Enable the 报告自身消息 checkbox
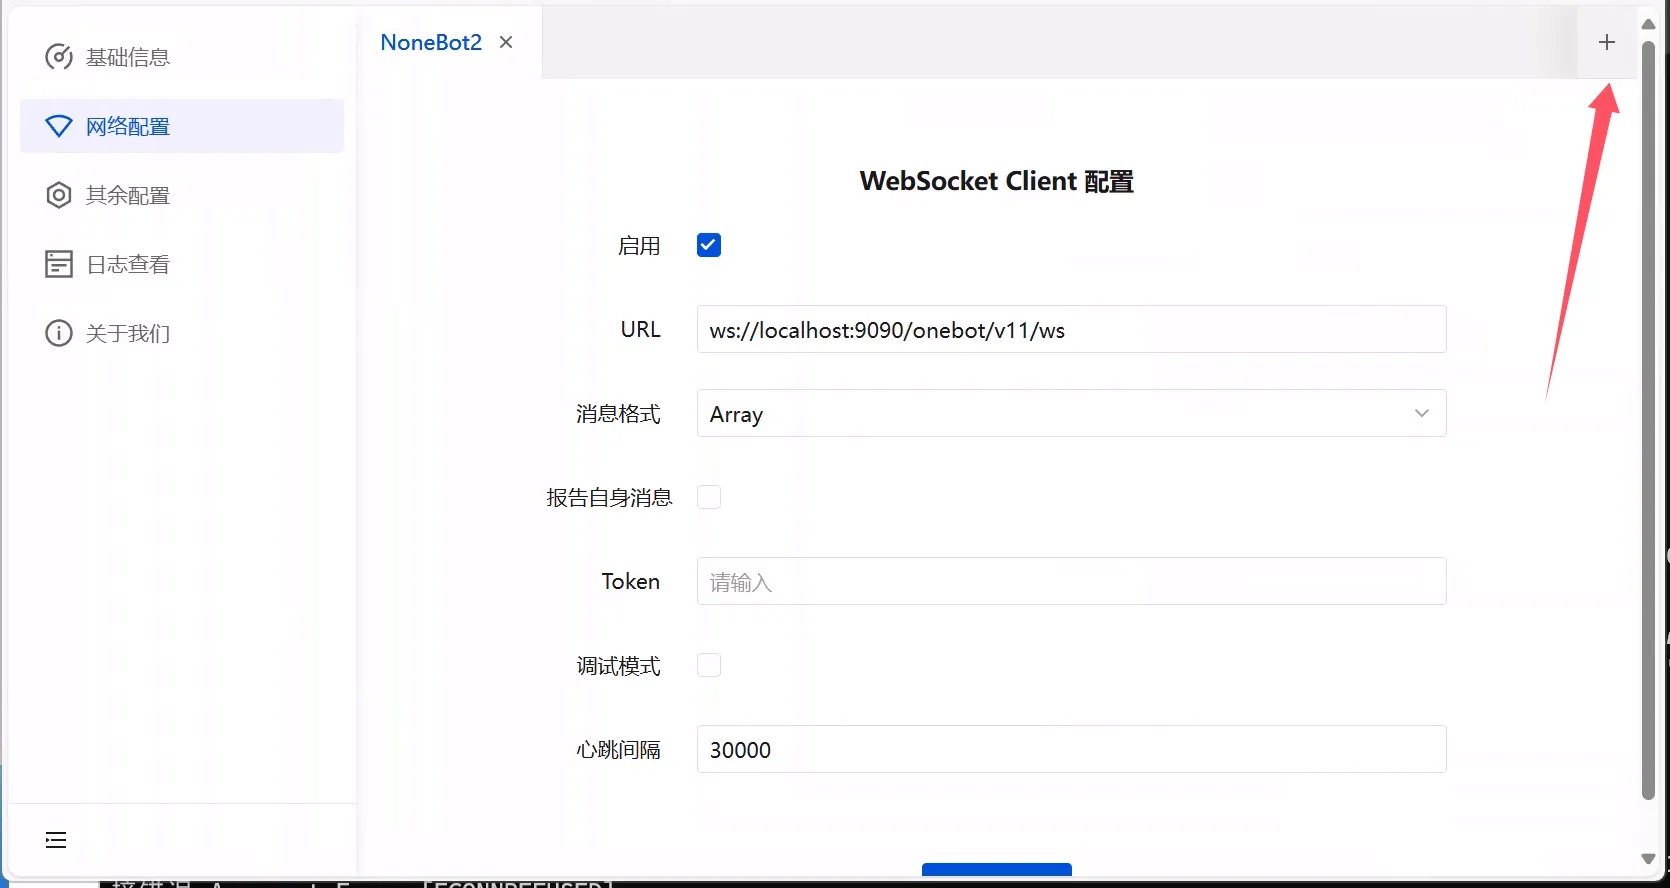Screen dimensions: 1670x888 click(x=709, y=497)
